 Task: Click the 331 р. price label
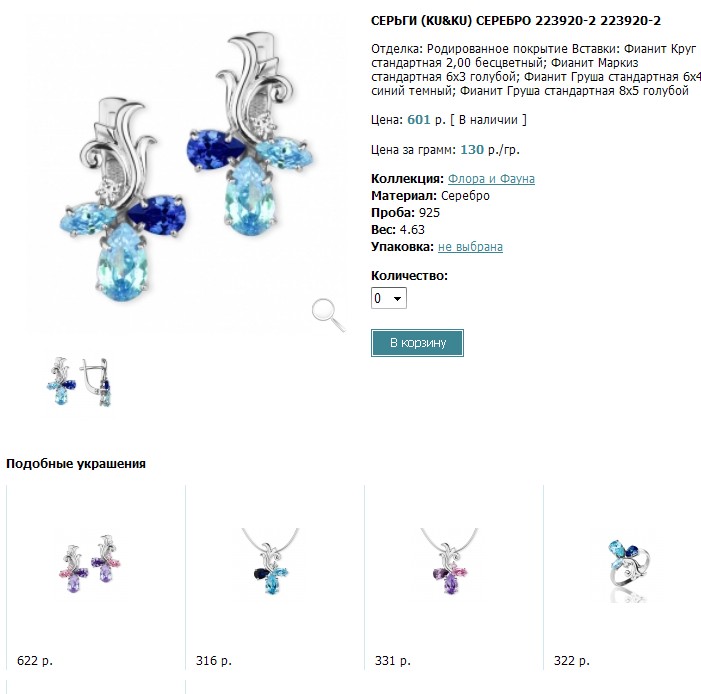(x=393, y=661)
